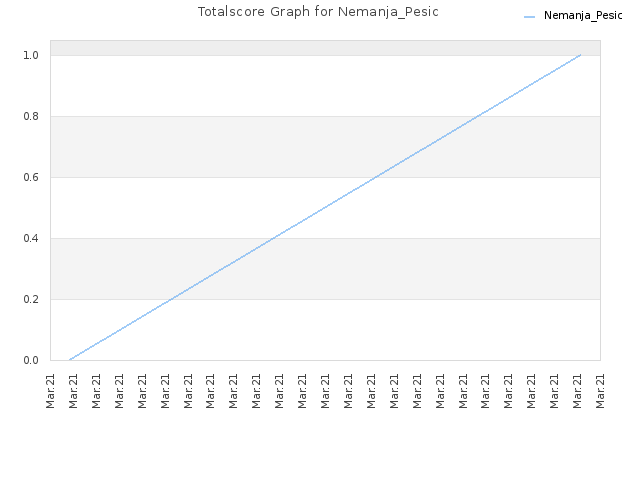
Task: Click the 0.8 y-axis label
Action: [x=31, y=116]
